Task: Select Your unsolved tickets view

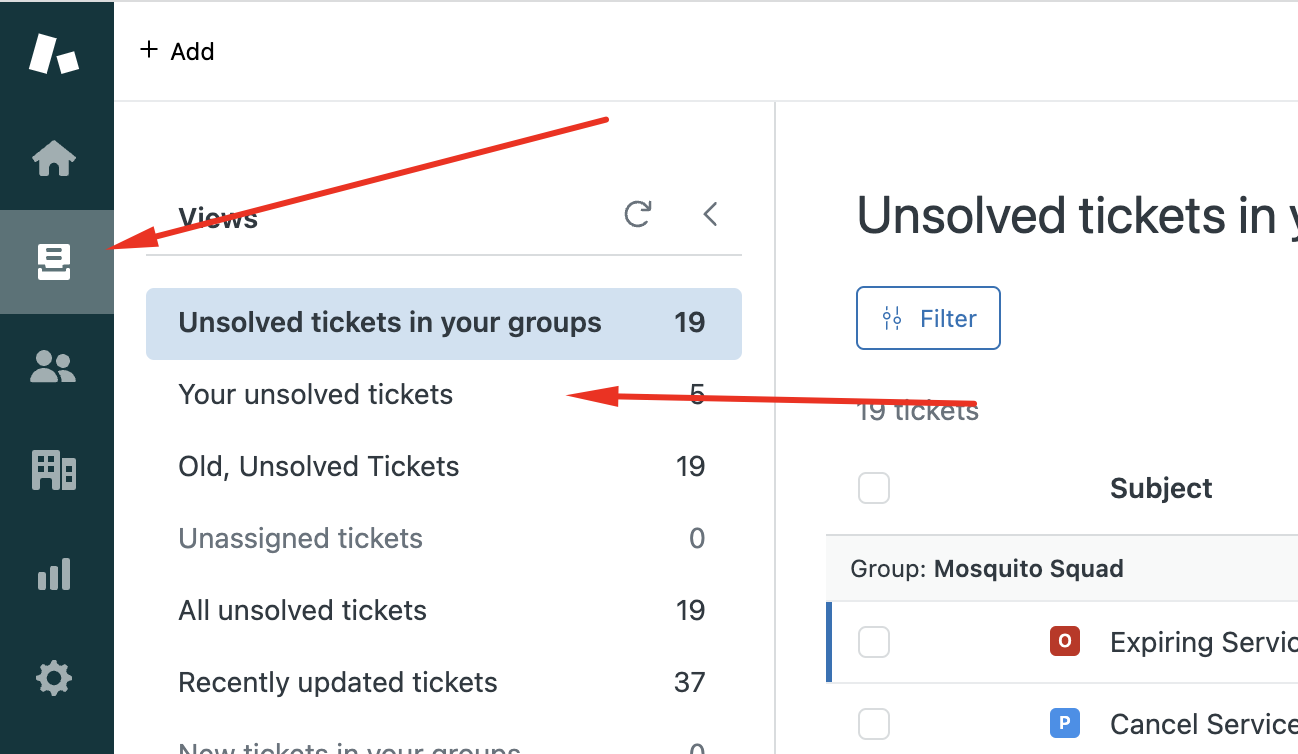Action: coord(316,395)
